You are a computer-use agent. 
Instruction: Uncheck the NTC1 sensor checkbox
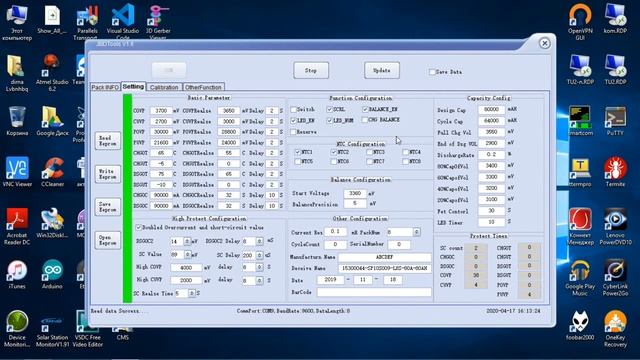click(x=298, y=152)
